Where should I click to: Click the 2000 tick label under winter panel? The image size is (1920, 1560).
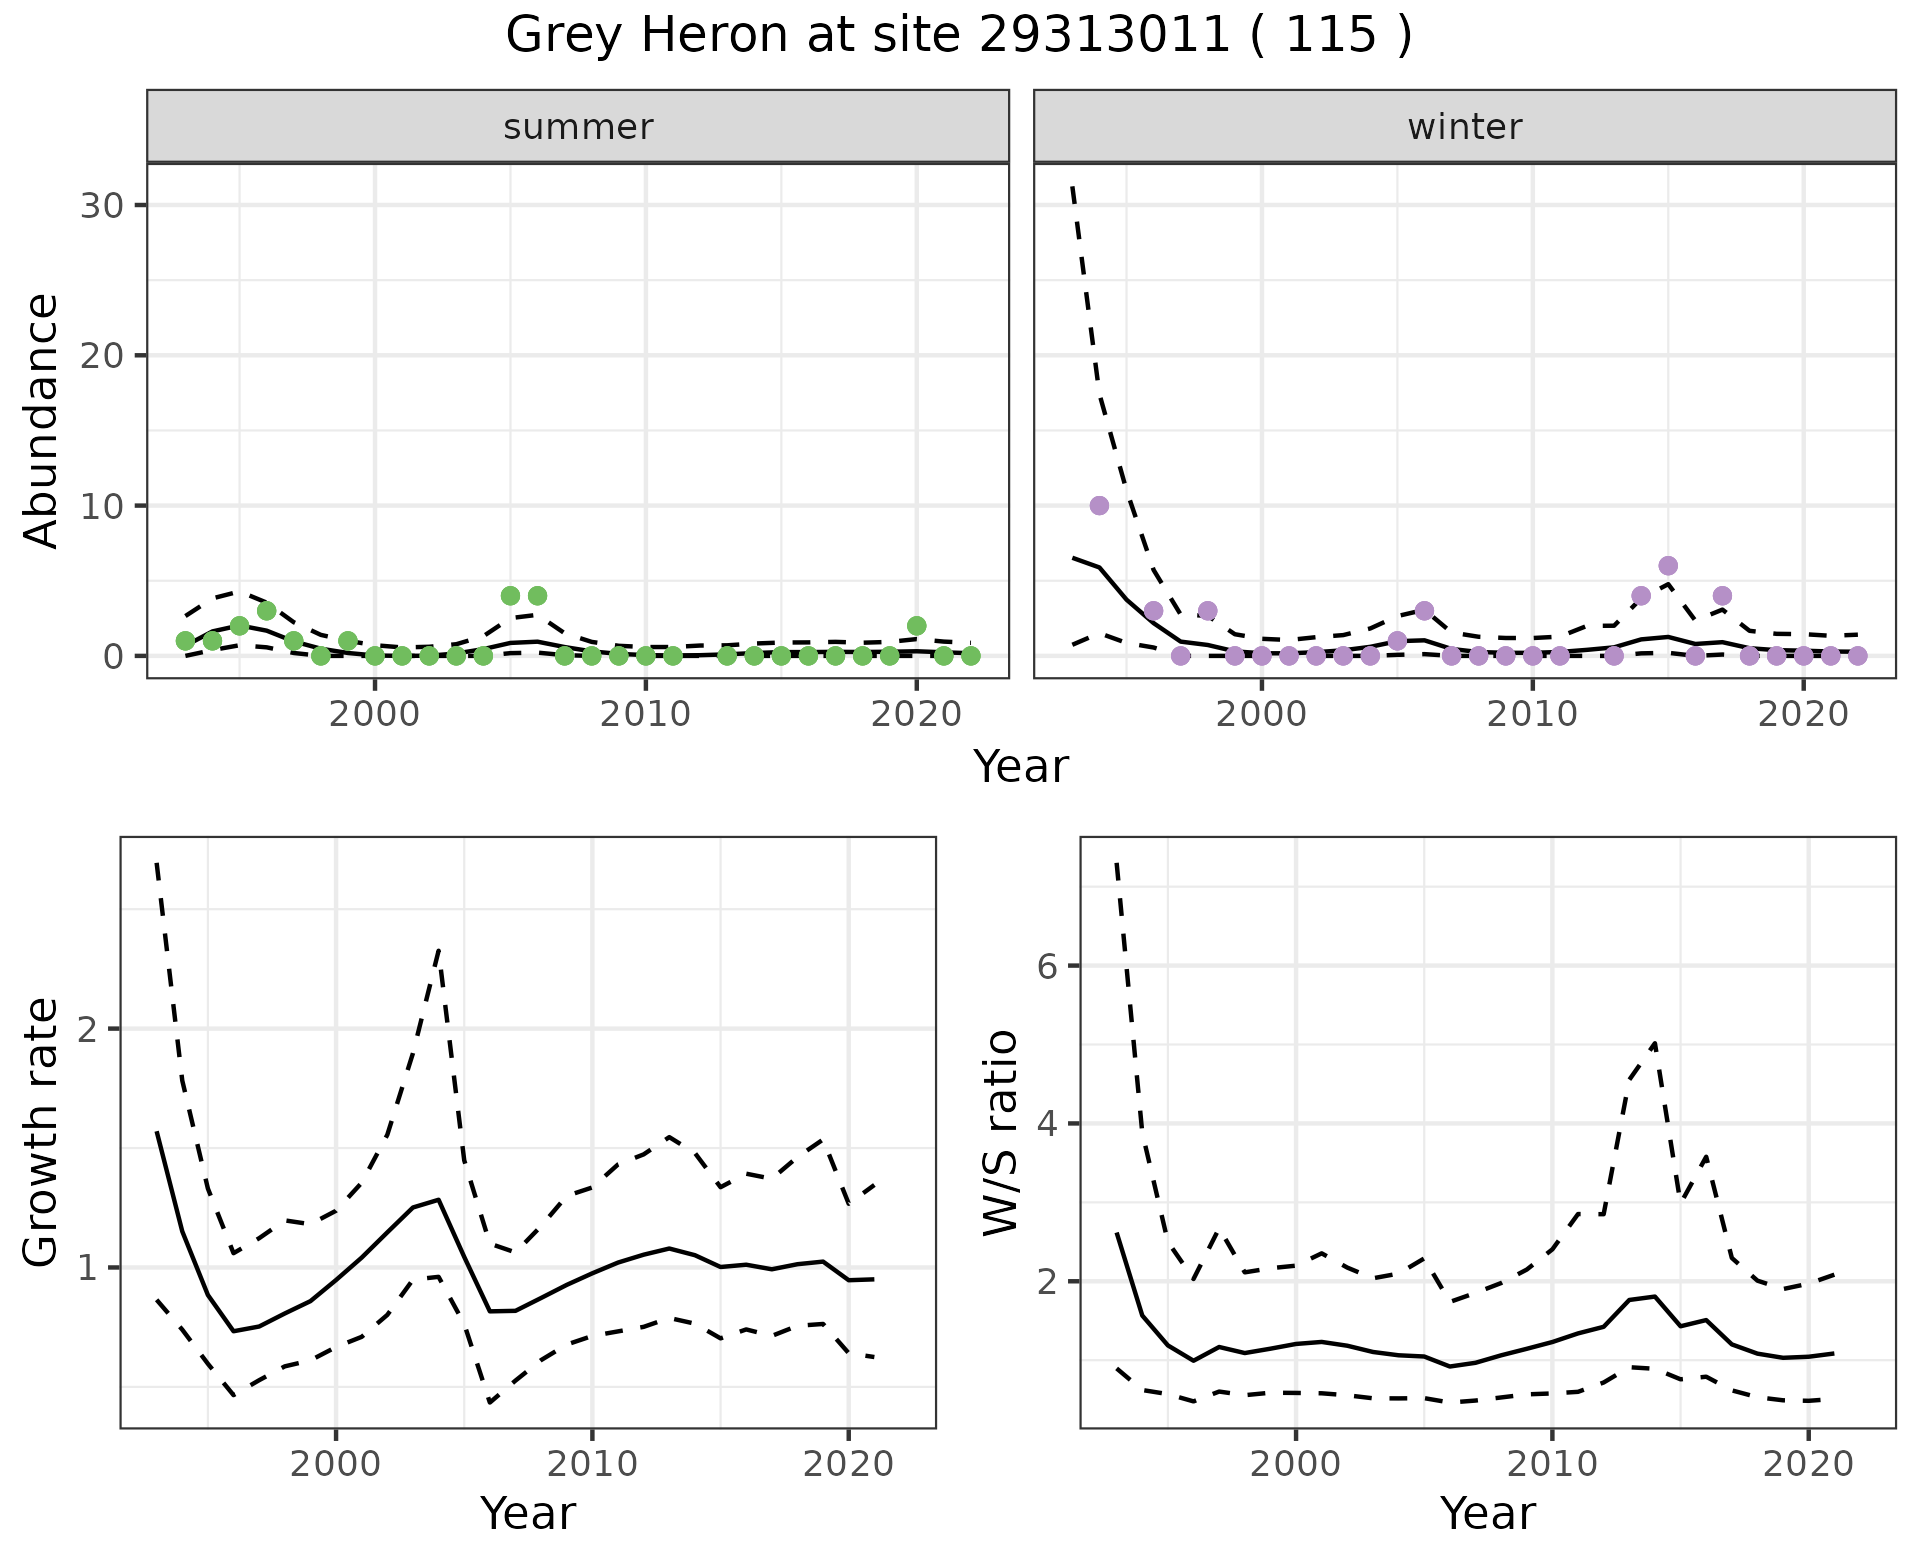click(1262, 714)
